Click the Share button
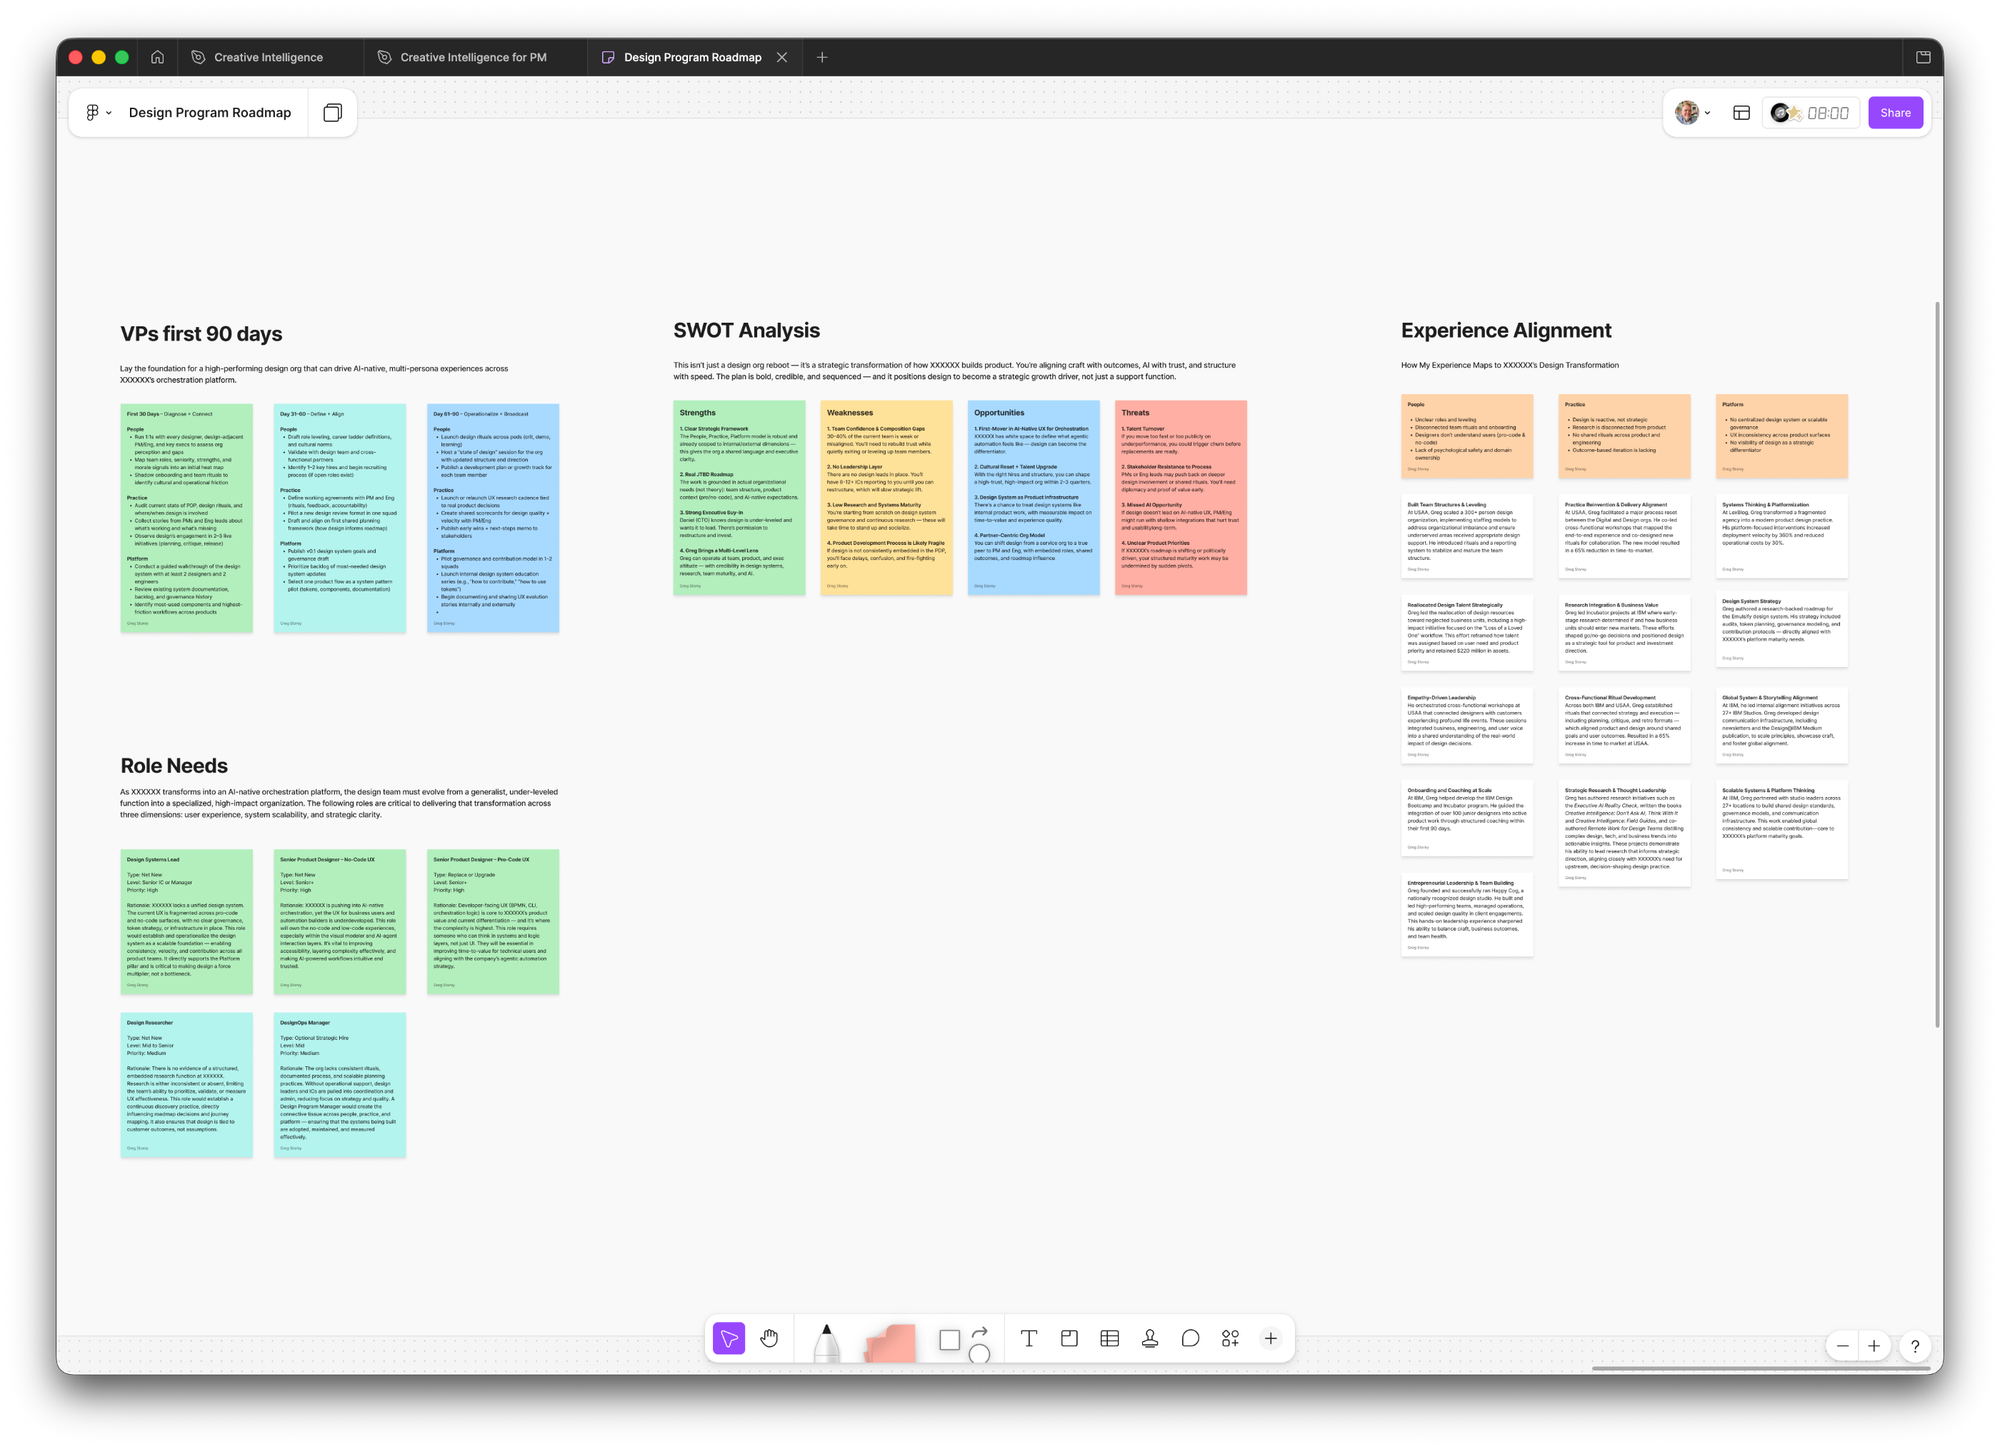The height and width of the screenshot is (1449, 2000). (1895, 113)
